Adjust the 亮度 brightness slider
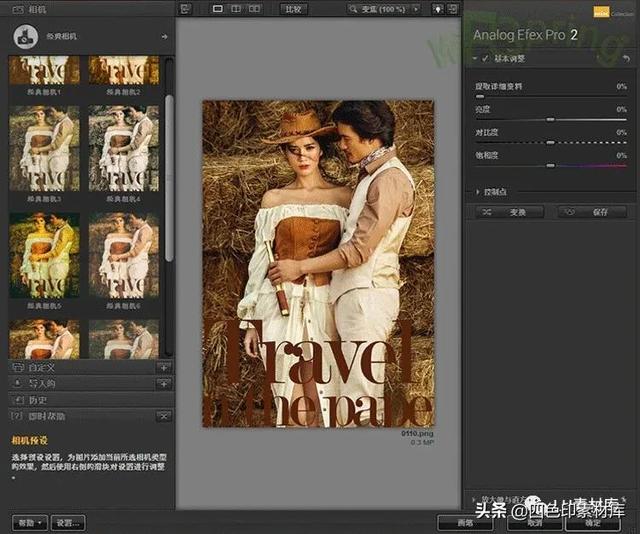This screenshot has height=534, width=640. 551,120
